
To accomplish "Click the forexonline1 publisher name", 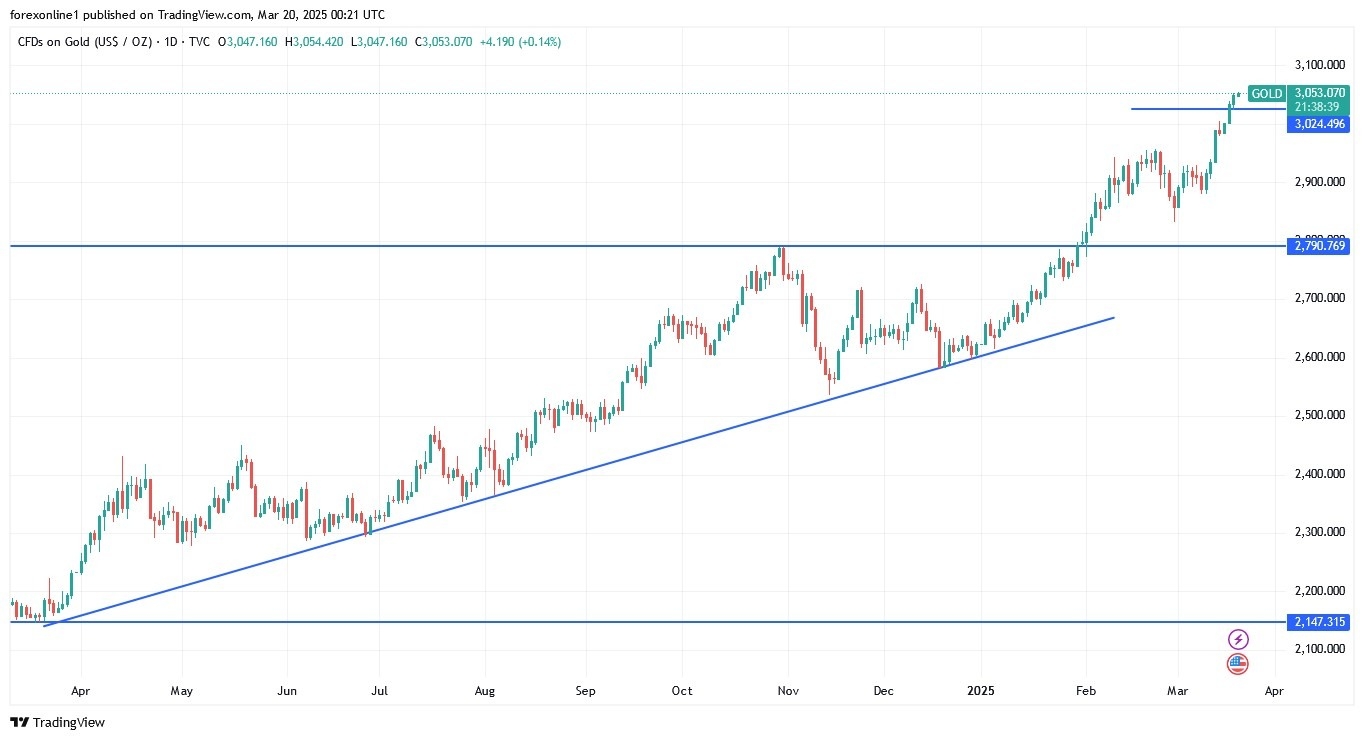I will [49, 15].
